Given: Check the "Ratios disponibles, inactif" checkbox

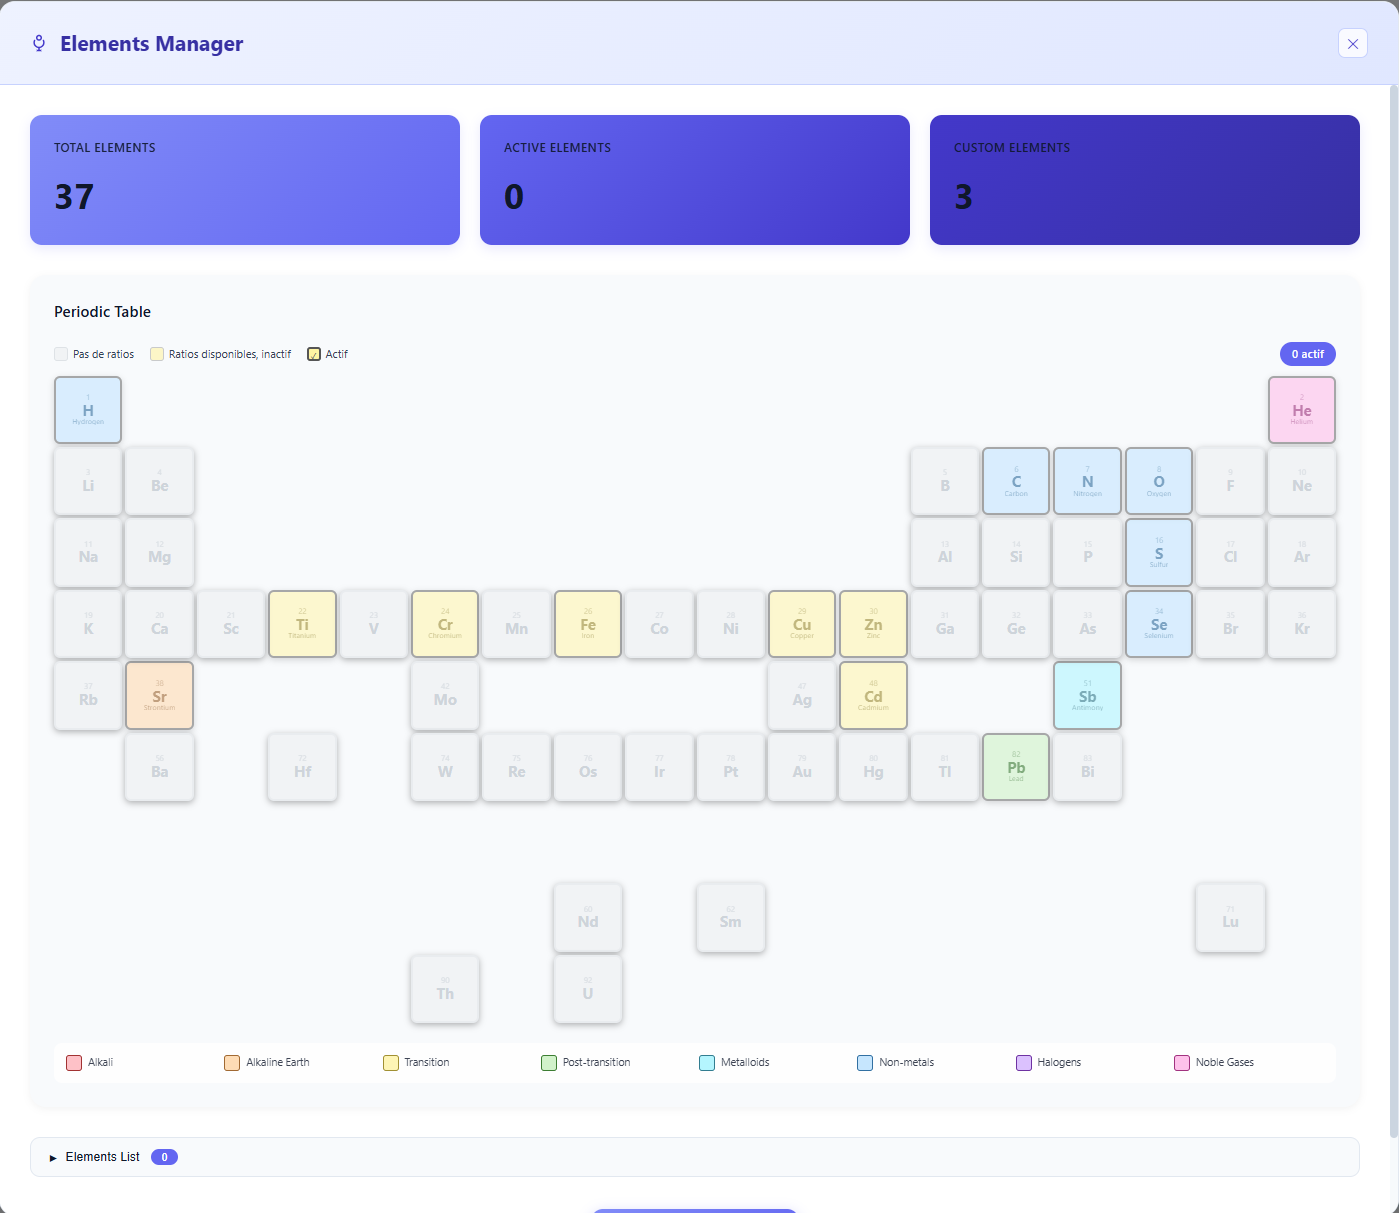Looking at the screenshot, I should point(157,354).
